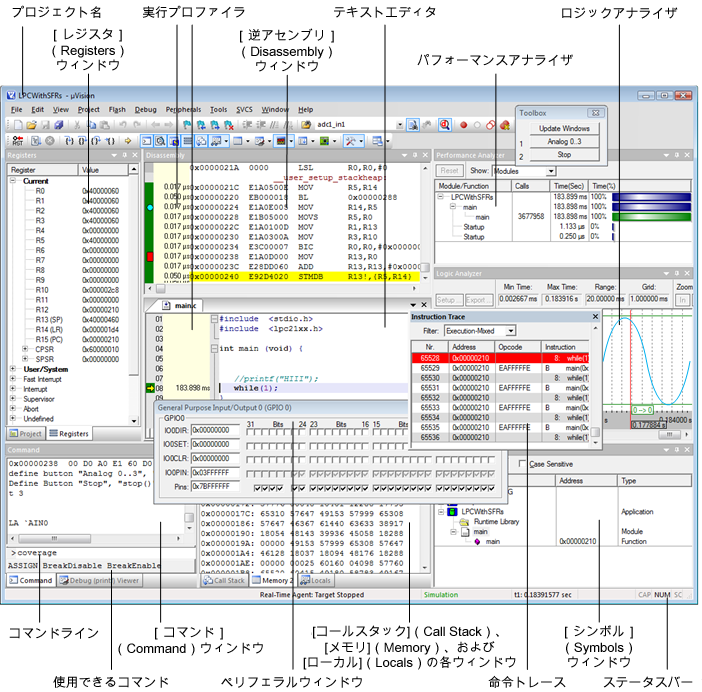Toggle the bit 31 IODIR checkbox
702x692 pixels.
250,432
